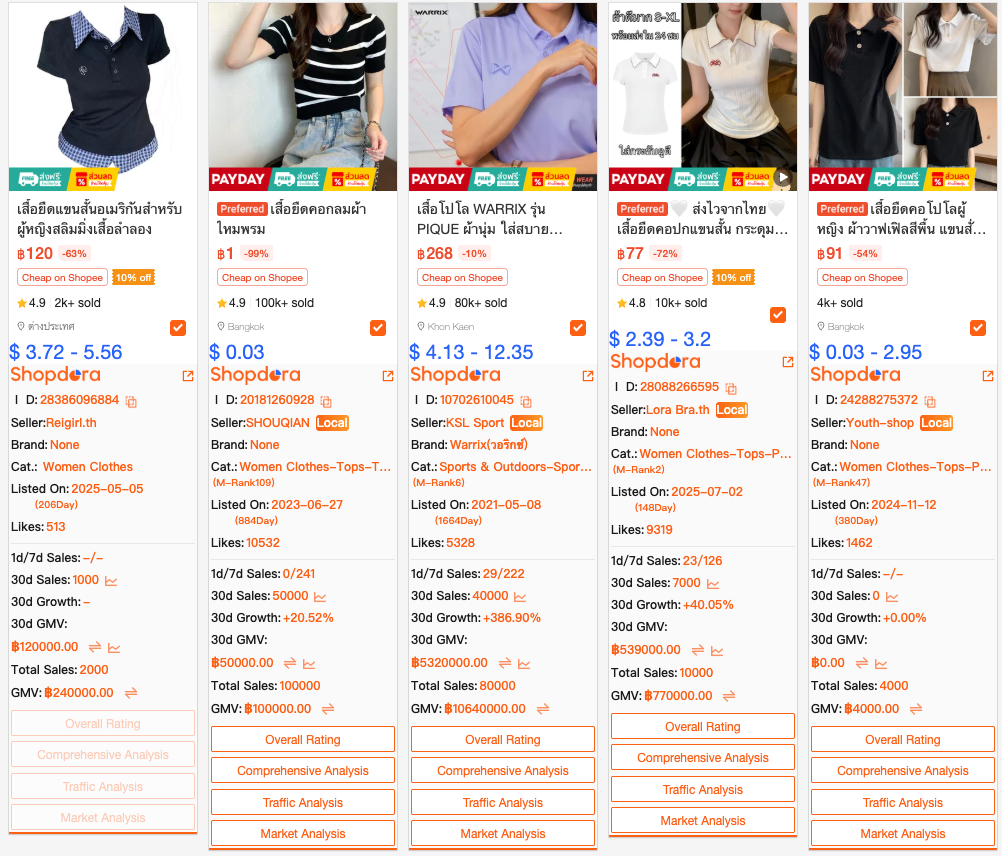This screenshot has width=1002, height=856.
Task: Open Traffic Analysis for KSL Sport product
Action: (503, 802)
